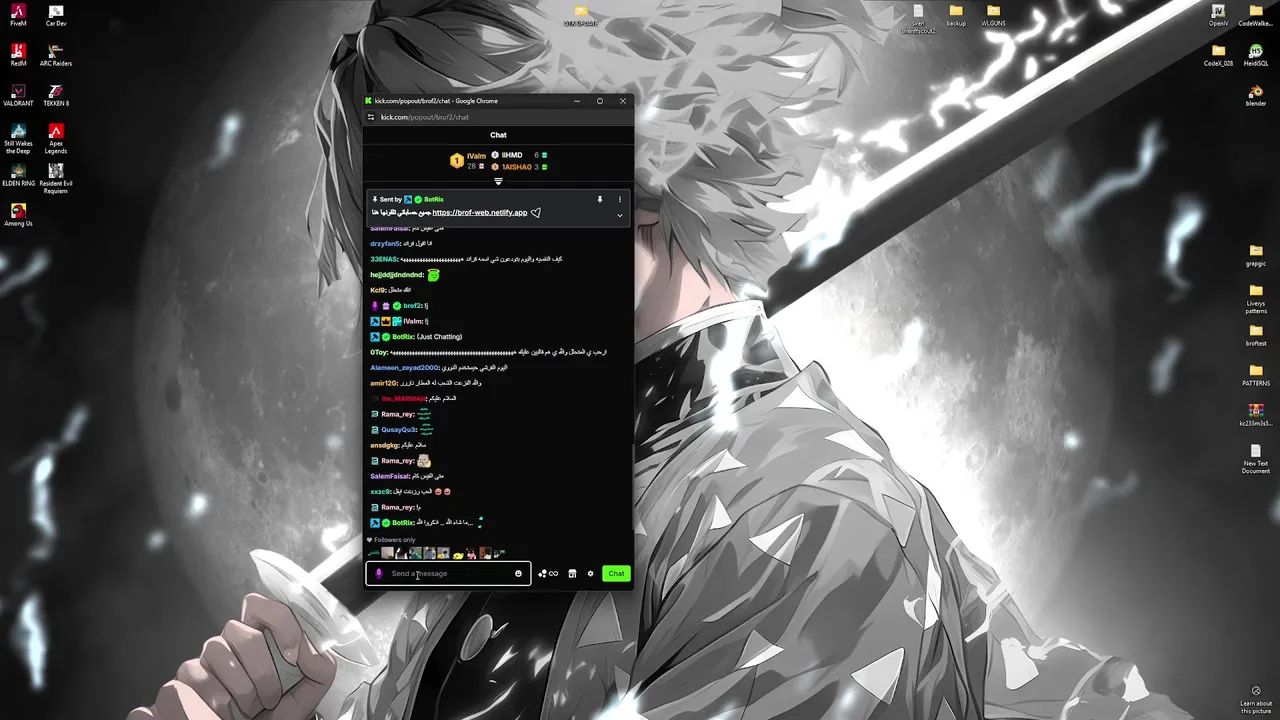Expand the pinned message chevron
This screenshot has width=1280, height=720.
tap(619, 215)
